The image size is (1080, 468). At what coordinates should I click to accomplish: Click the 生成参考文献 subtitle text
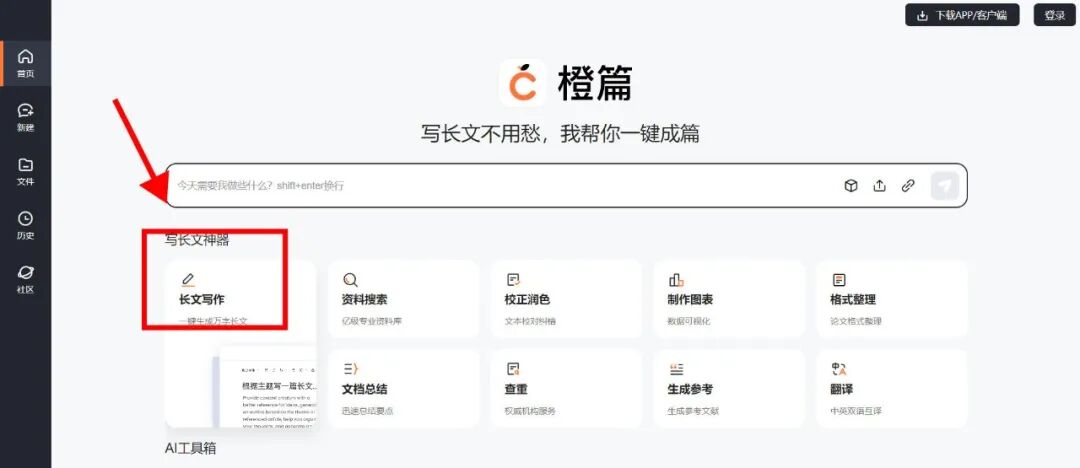pos(693,411)
